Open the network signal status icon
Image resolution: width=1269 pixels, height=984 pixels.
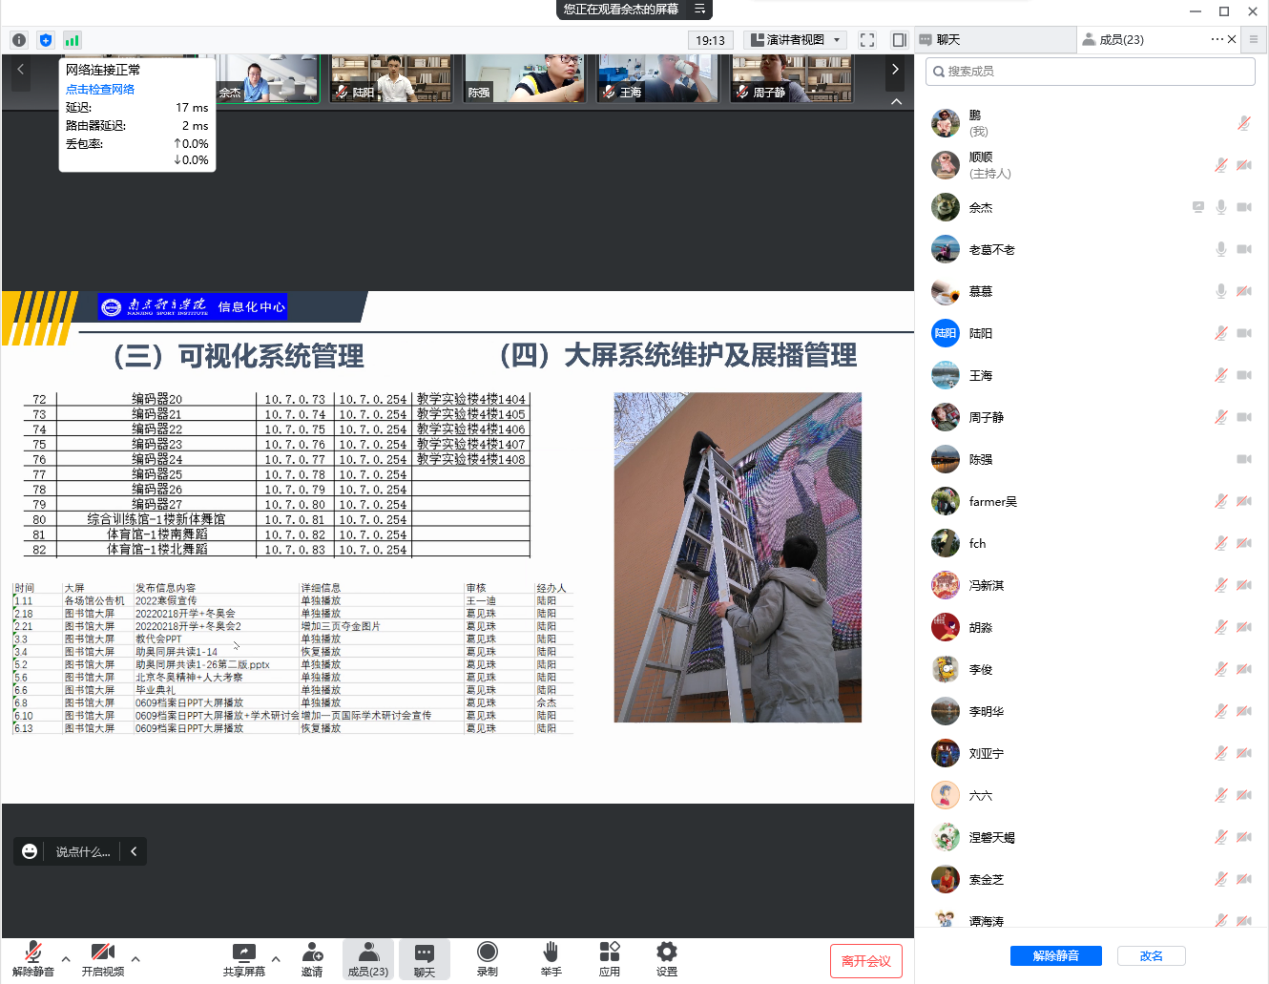click(x=72, y=40)
